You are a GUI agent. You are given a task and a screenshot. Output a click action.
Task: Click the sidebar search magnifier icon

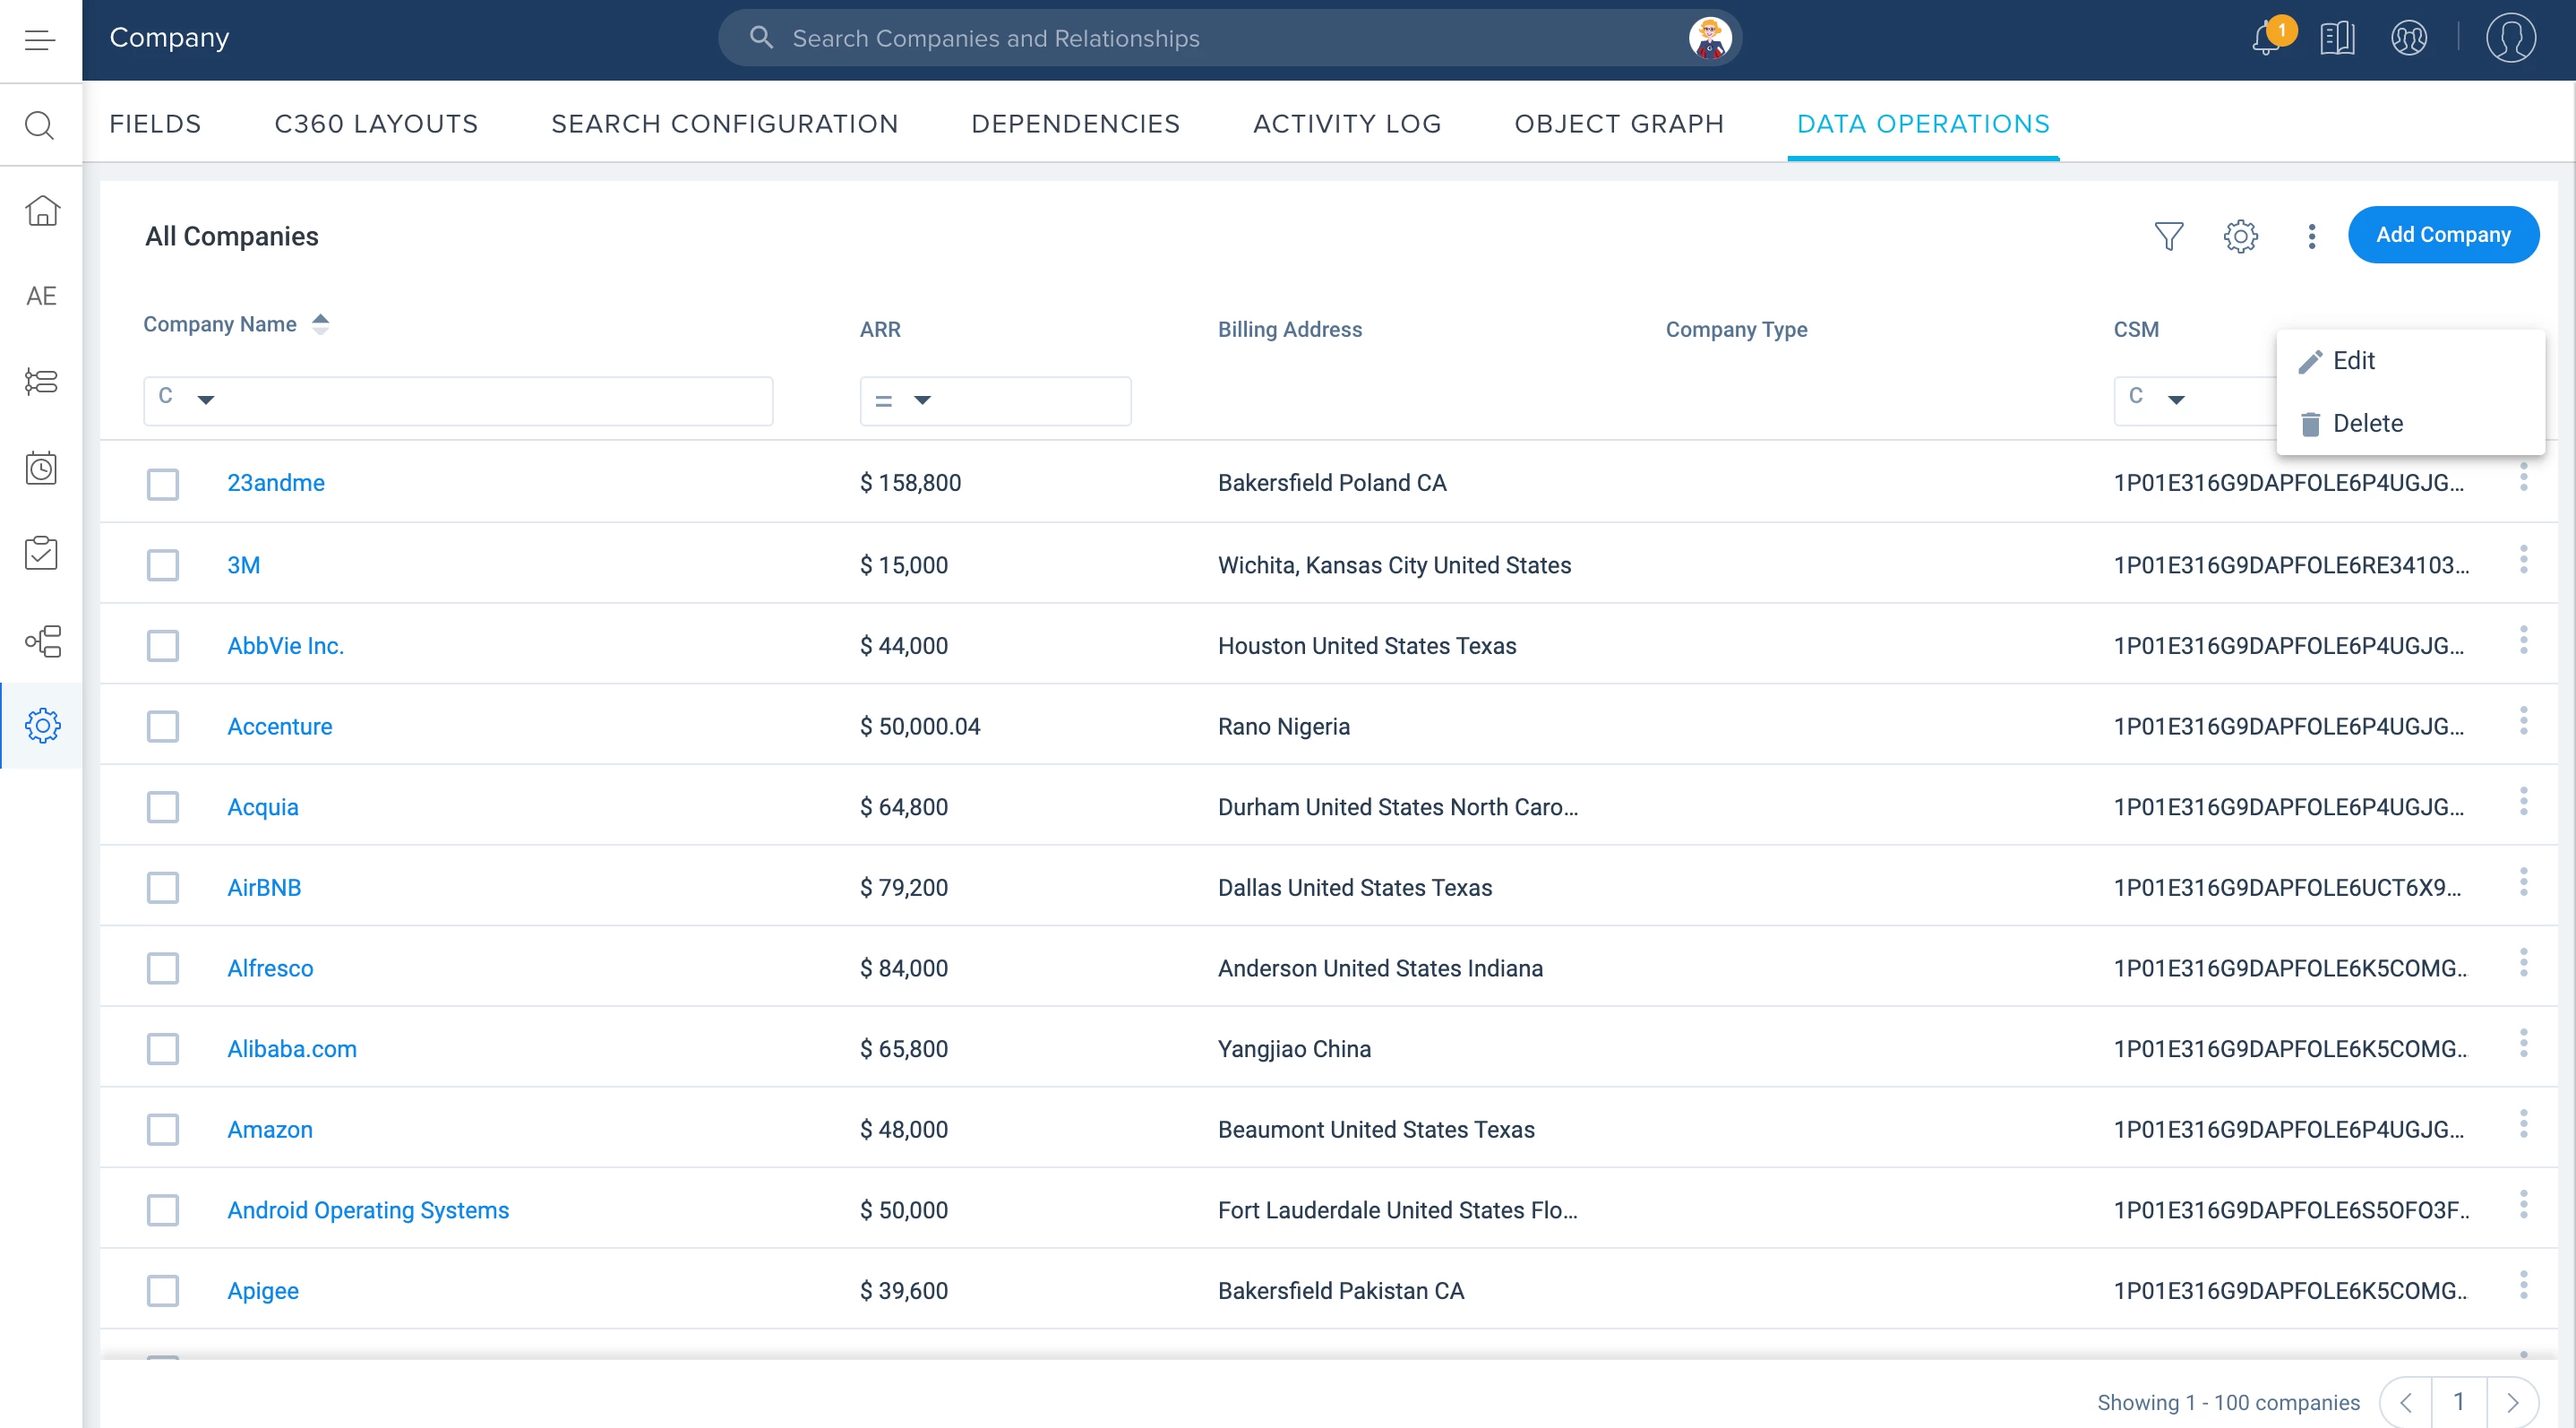pyautogui.click(x=40, y=125)
